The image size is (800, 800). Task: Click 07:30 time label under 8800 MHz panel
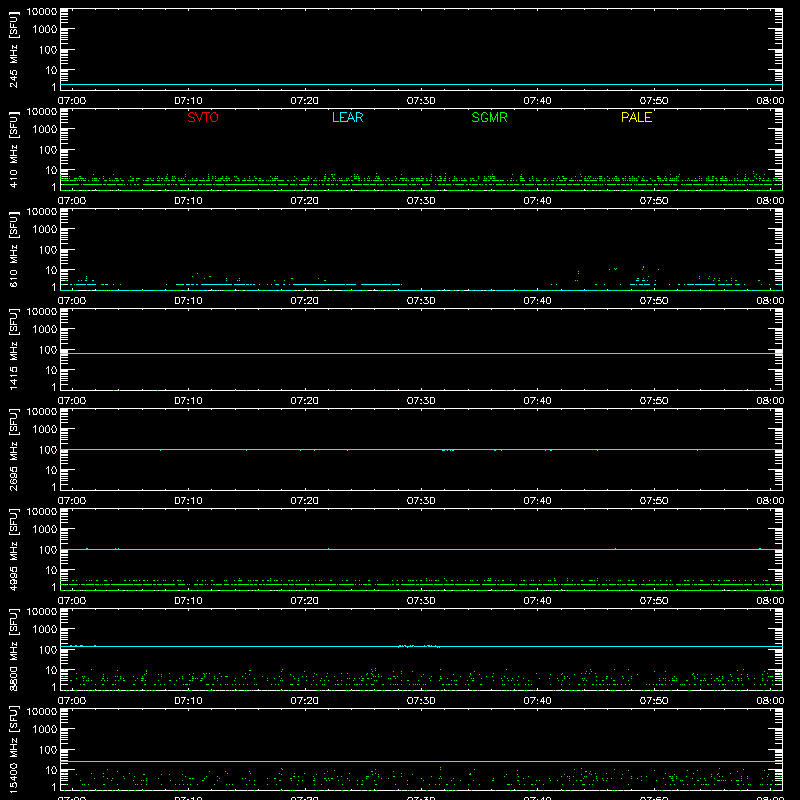coord(421,701)
